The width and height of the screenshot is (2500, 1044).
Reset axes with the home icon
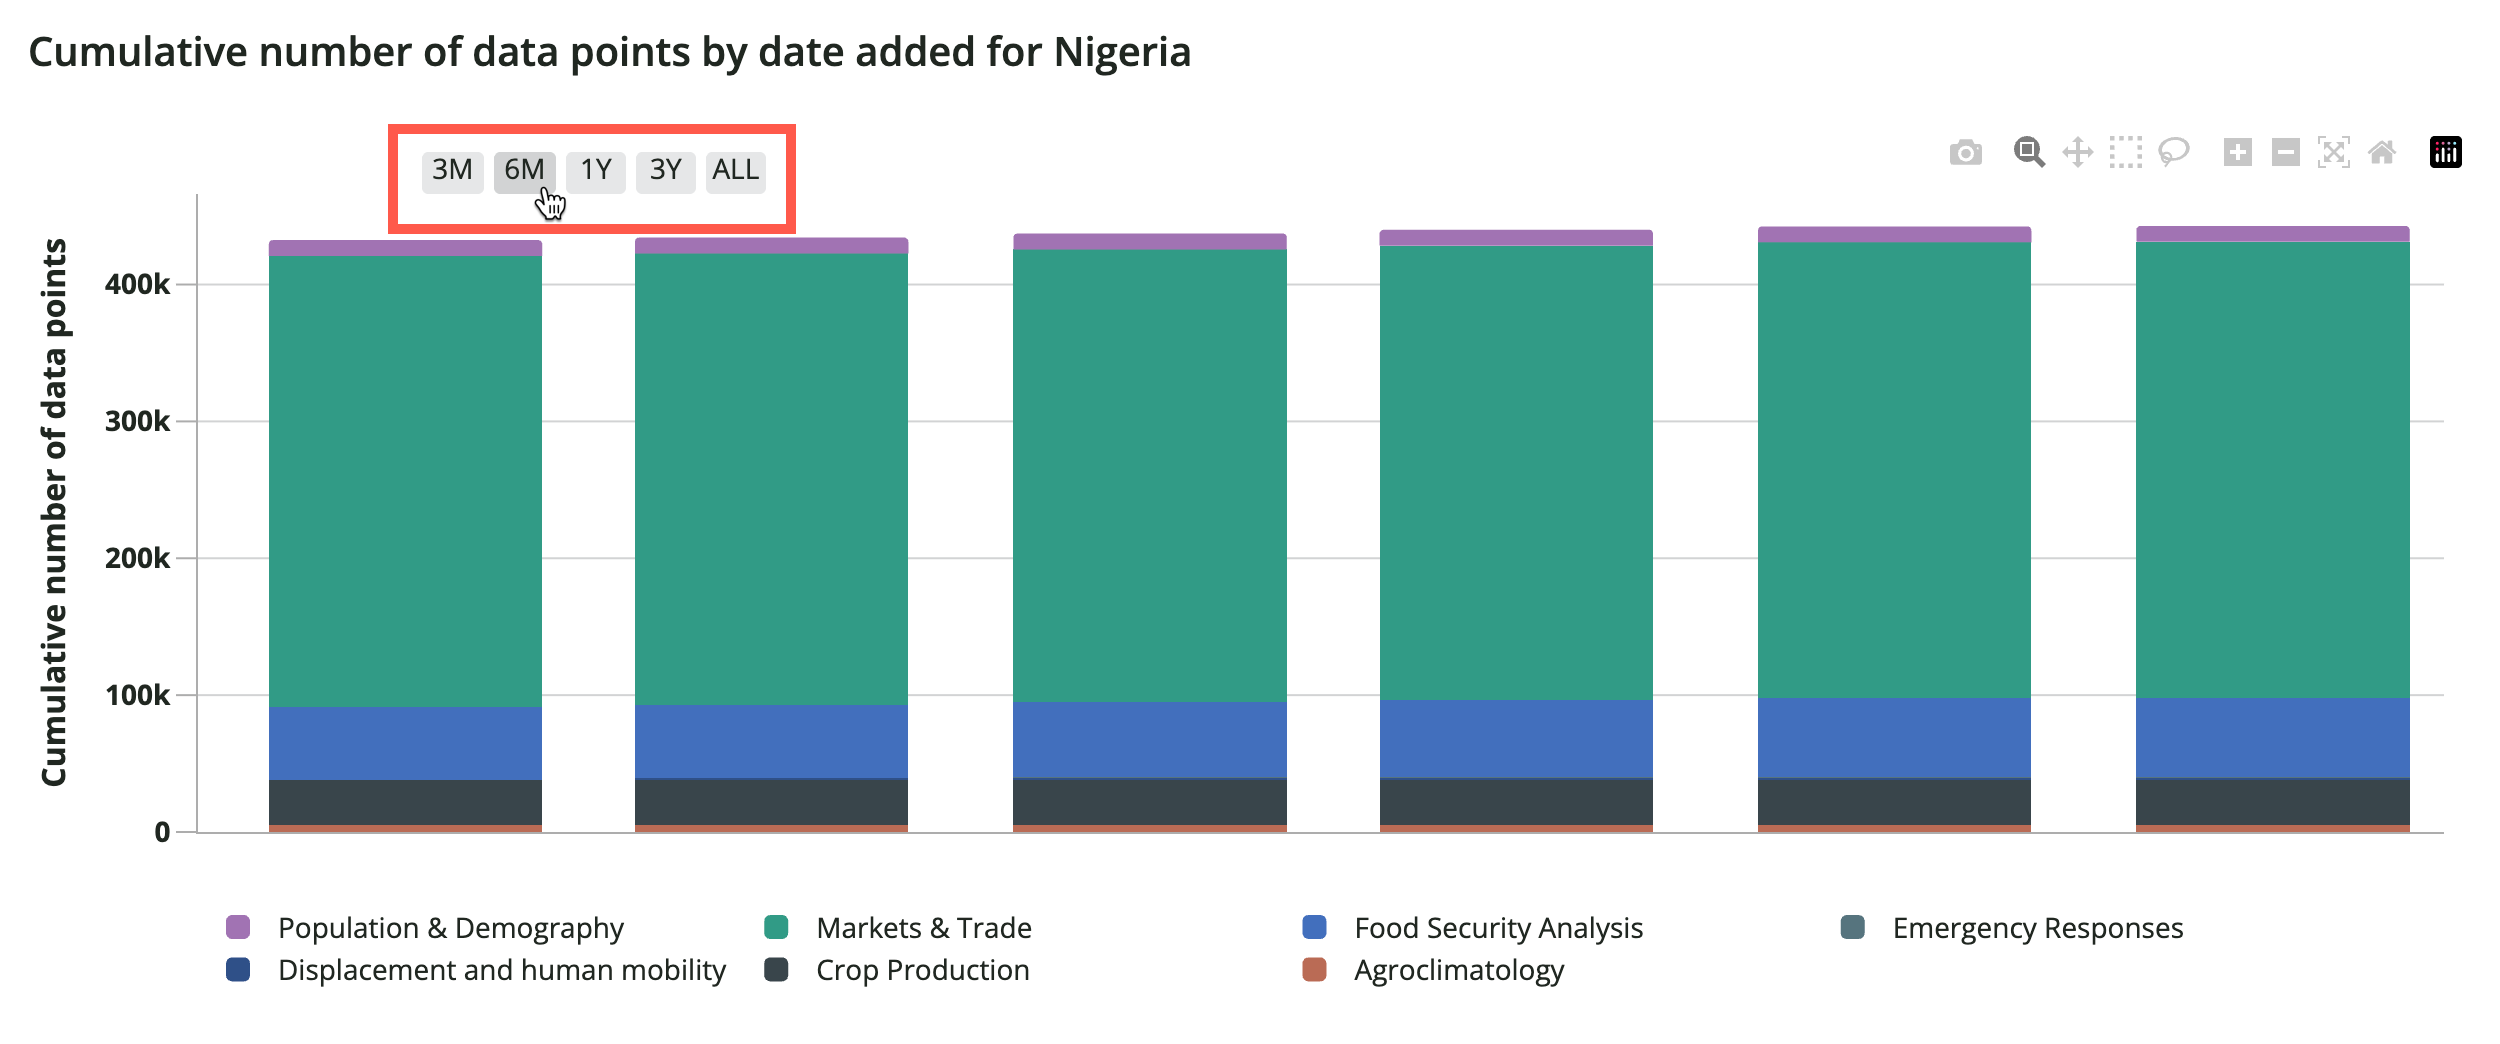(2382, 152)
